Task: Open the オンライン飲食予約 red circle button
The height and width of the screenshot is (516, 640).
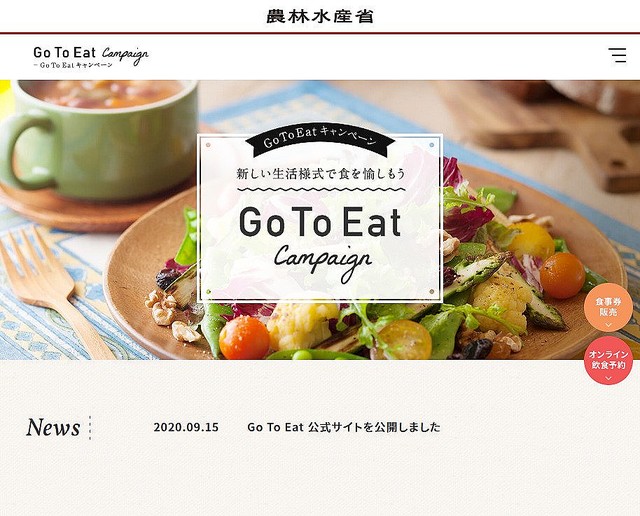Action: pos(608,360)
